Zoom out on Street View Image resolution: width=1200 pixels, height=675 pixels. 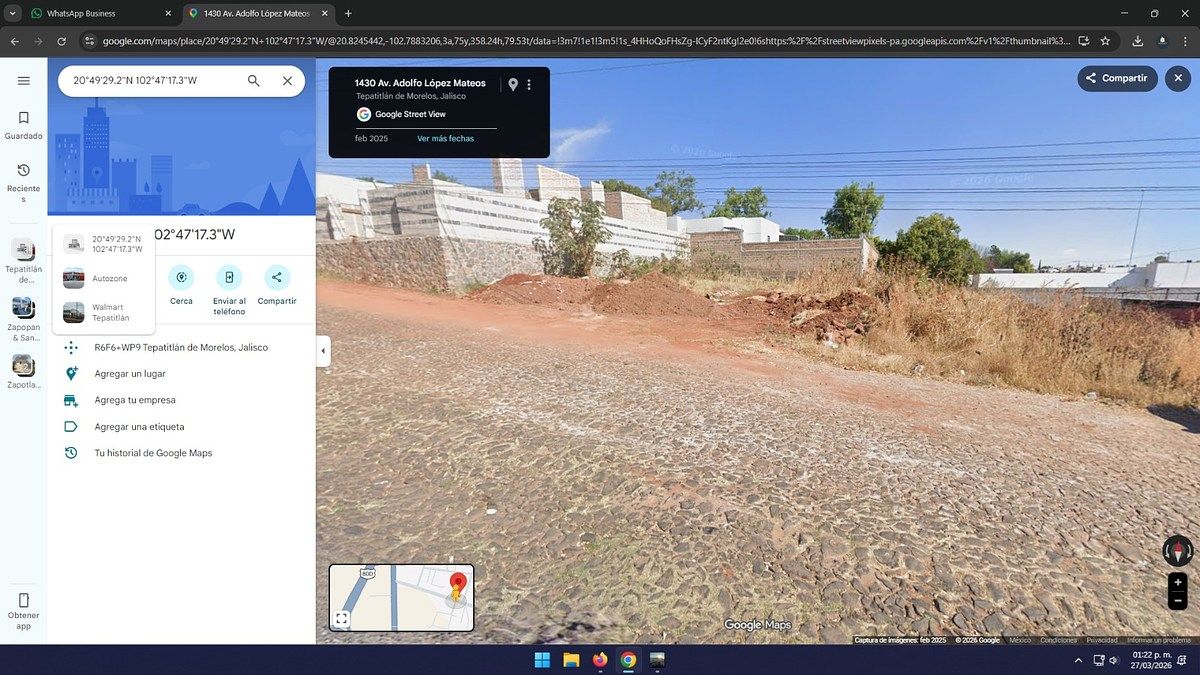(1178, 601)
